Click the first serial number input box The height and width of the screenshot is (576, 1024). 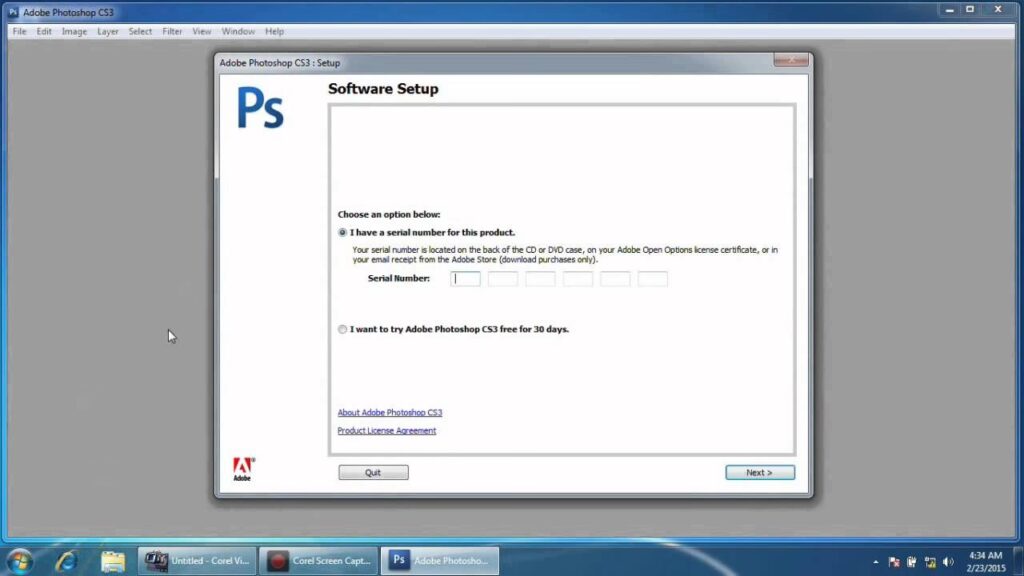465,279
